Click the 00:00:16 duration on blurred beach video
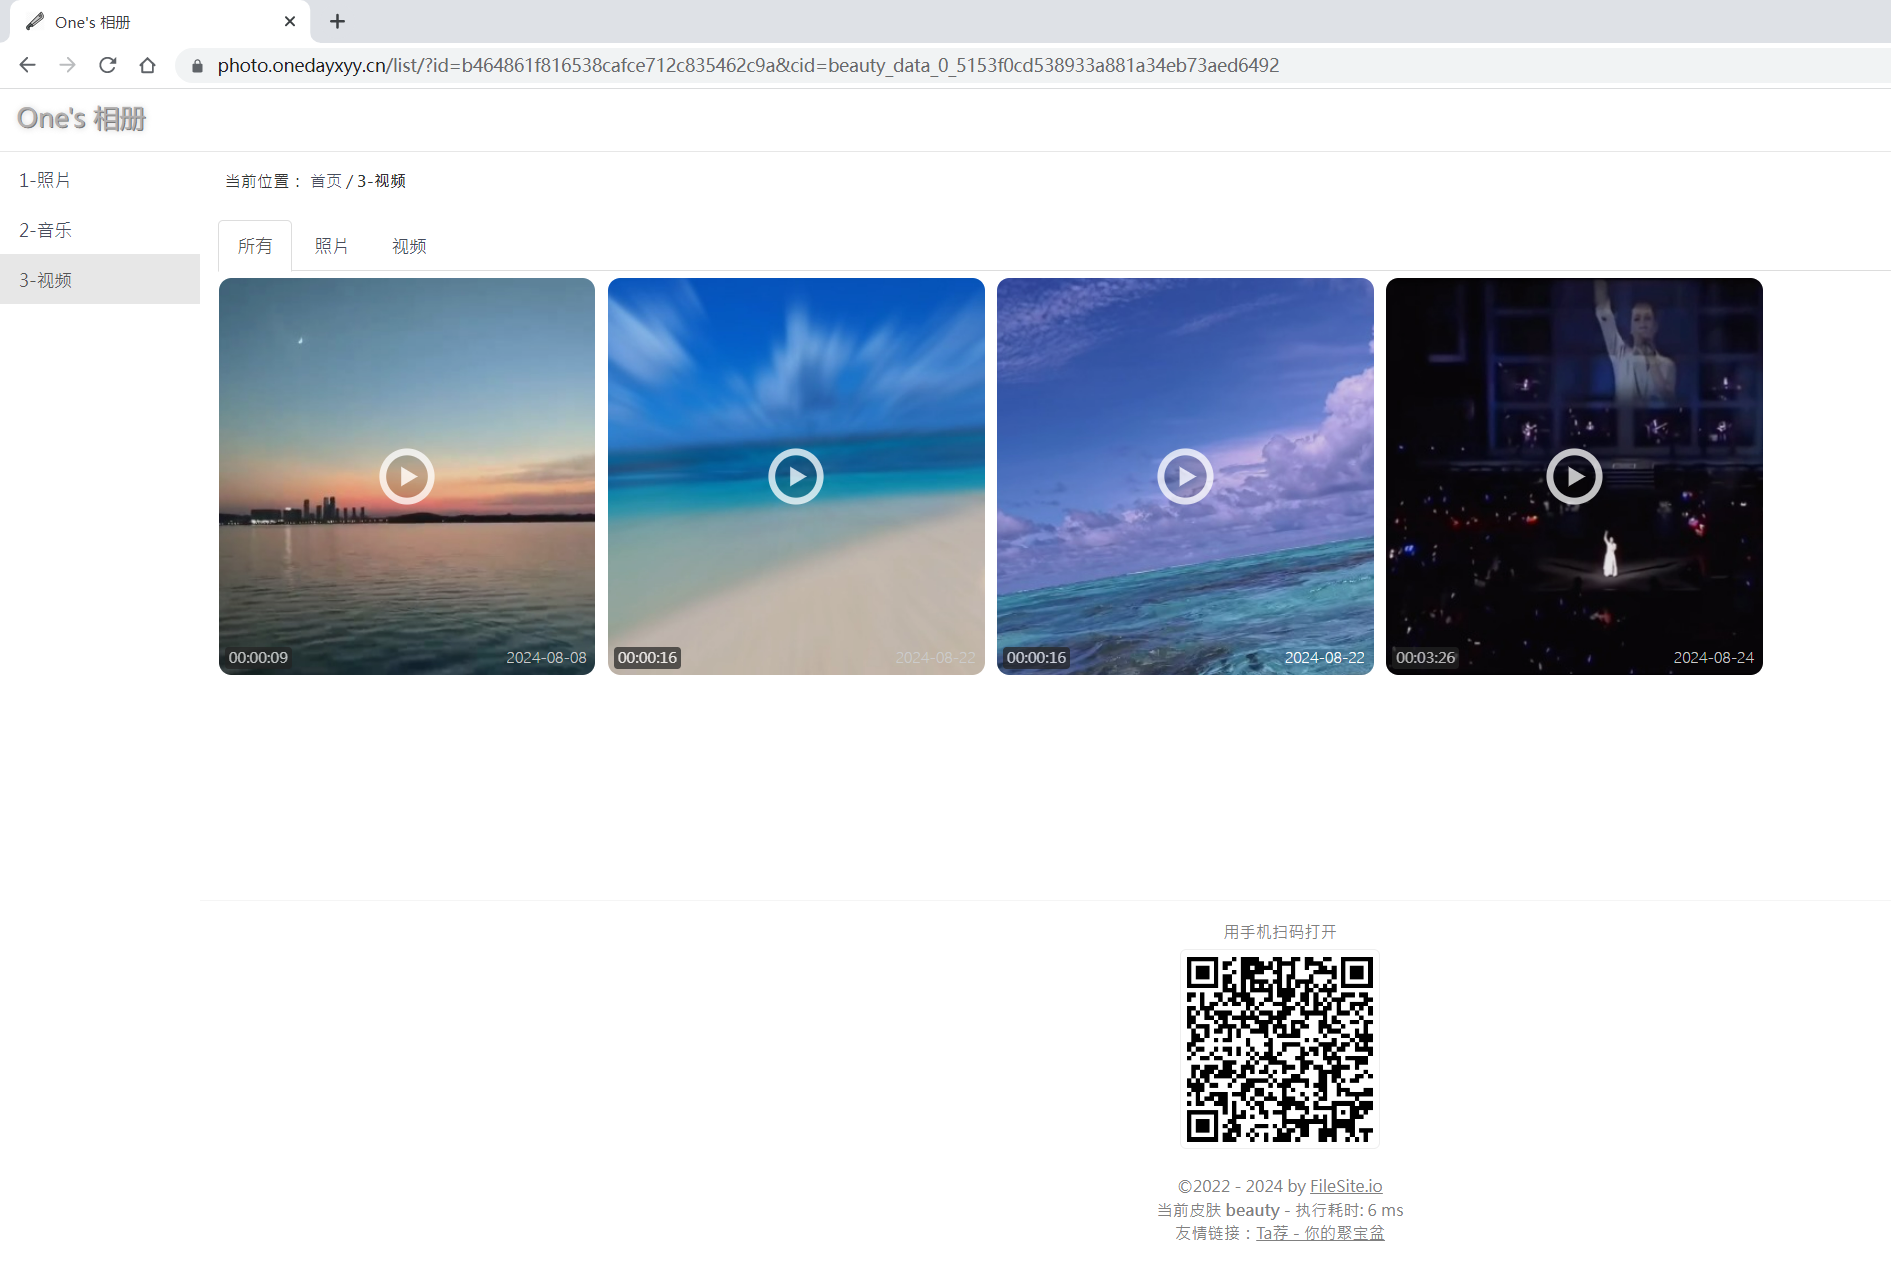Image resolution: width=1891 pixels, height=1274 pixels. tap(647, 658)
